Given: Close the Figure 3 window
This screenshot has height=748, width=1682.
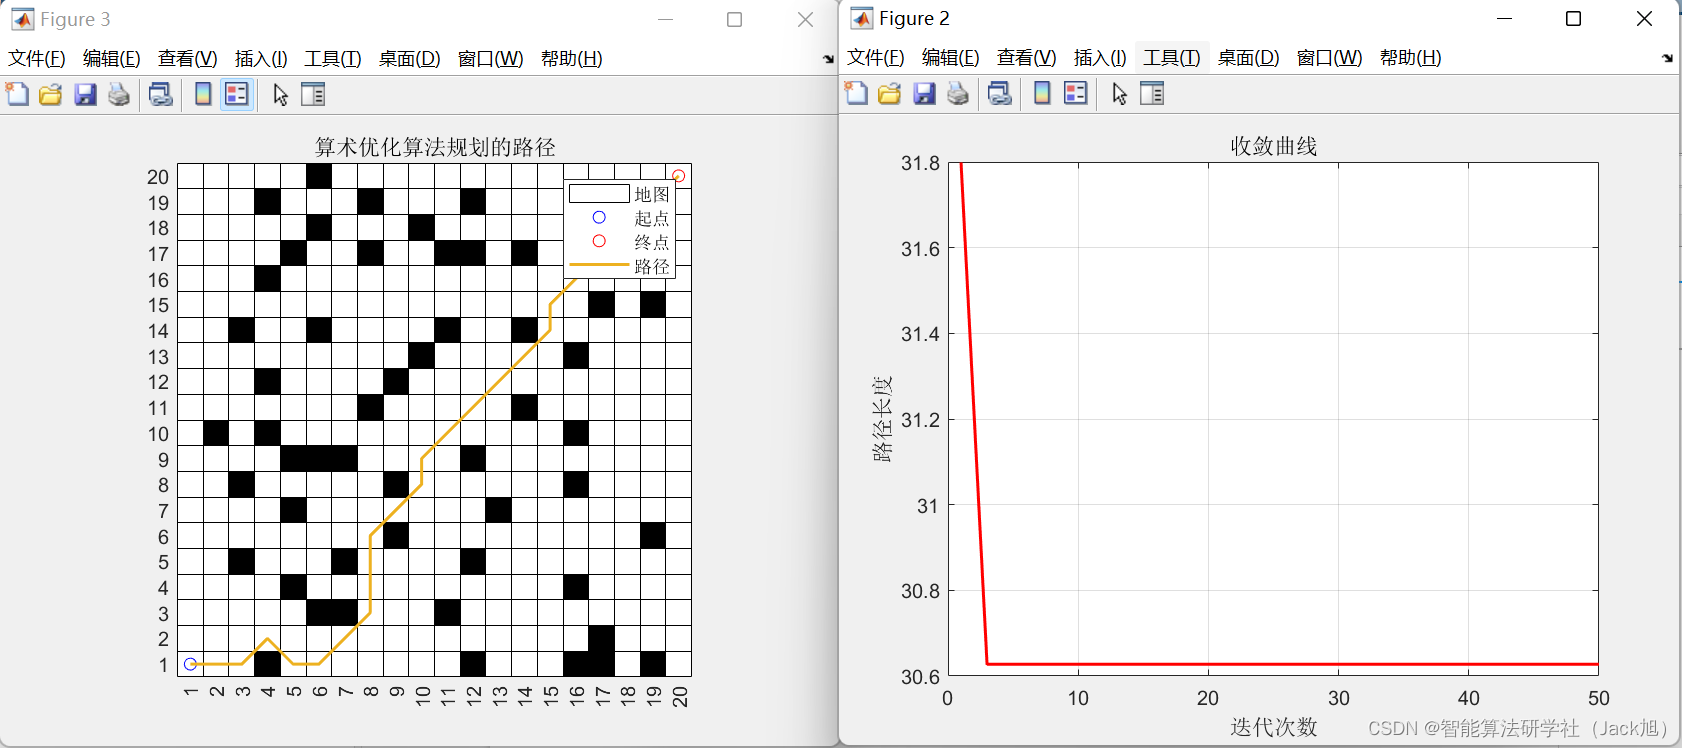Looking at the screenshot, I should tap(805, 19).
